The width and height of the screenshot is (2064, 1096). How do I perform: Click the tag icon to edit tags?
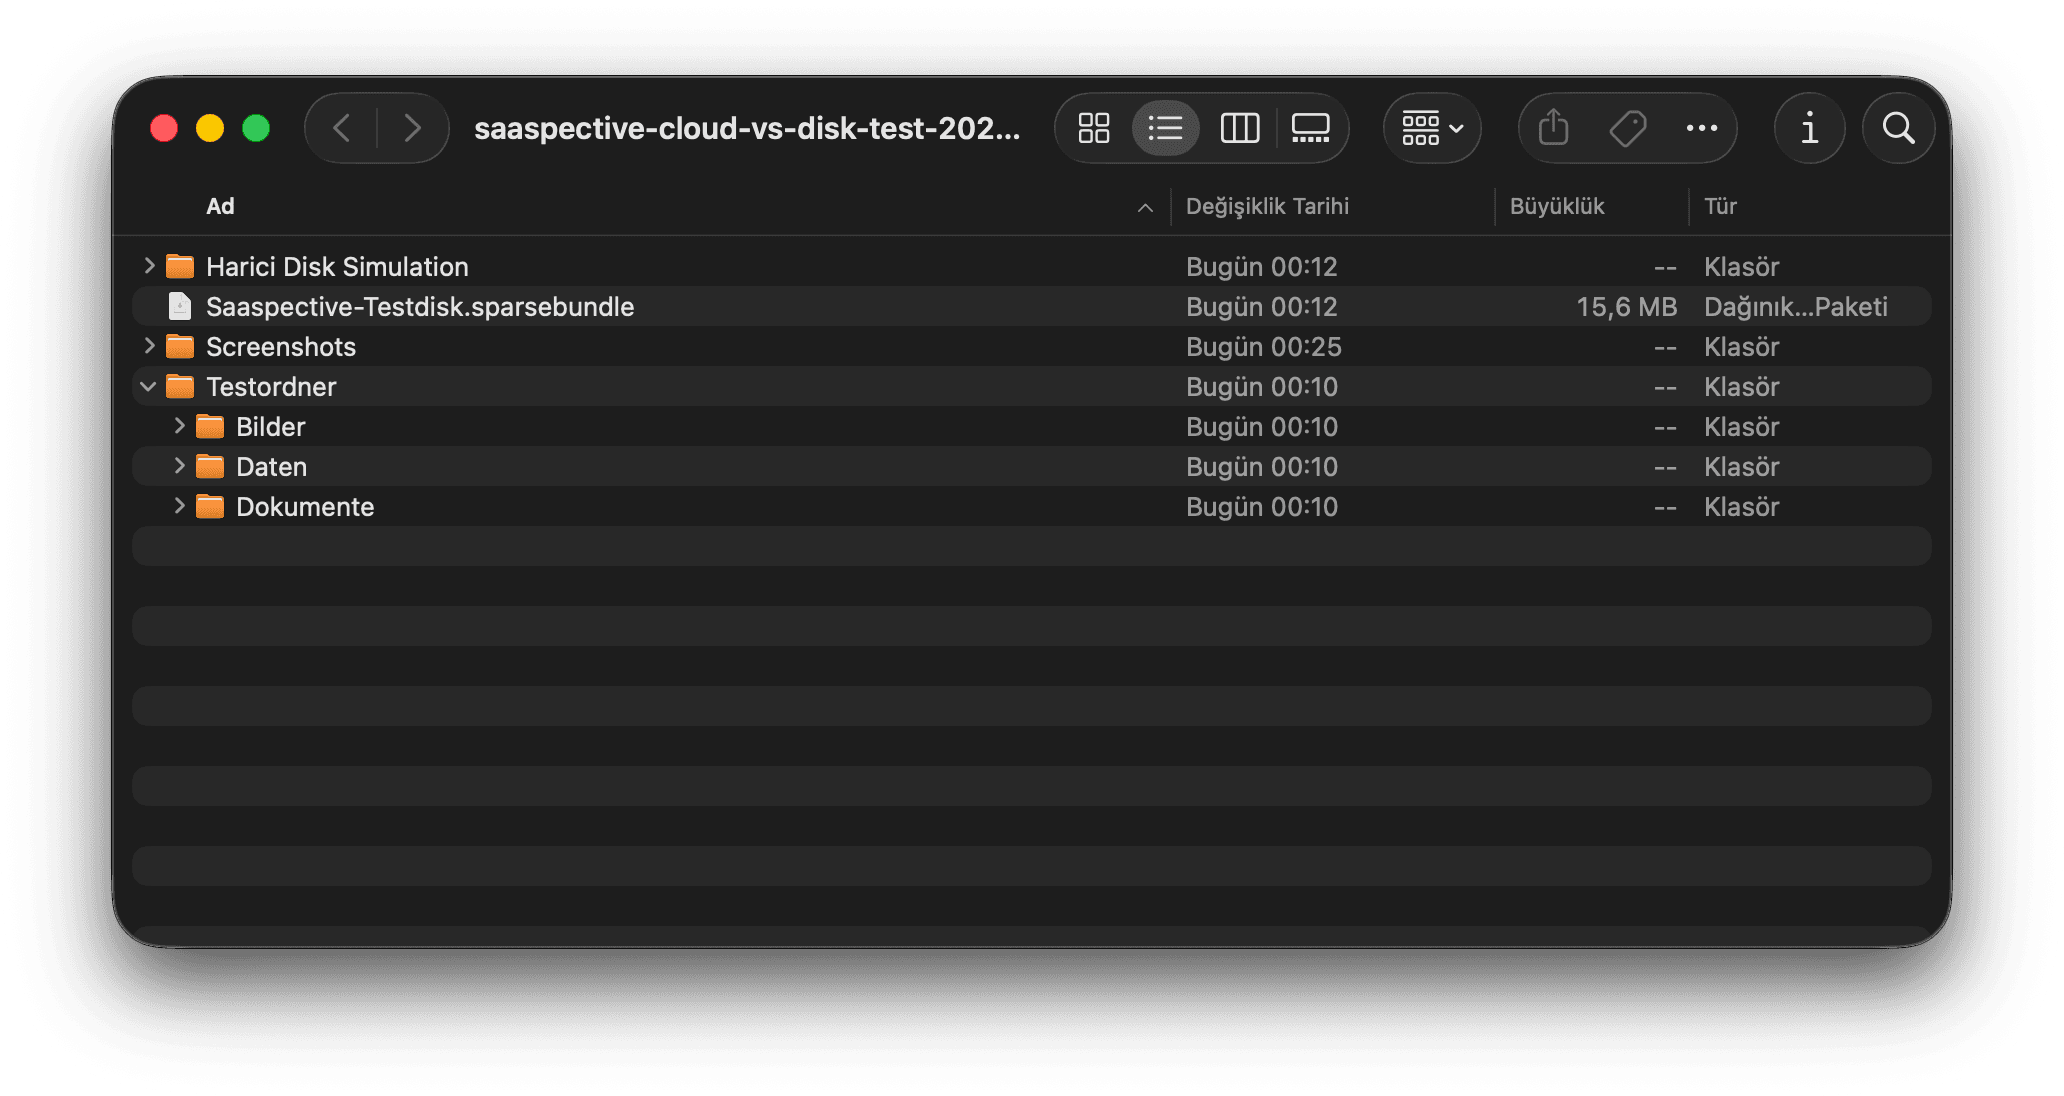[1628, 128]
